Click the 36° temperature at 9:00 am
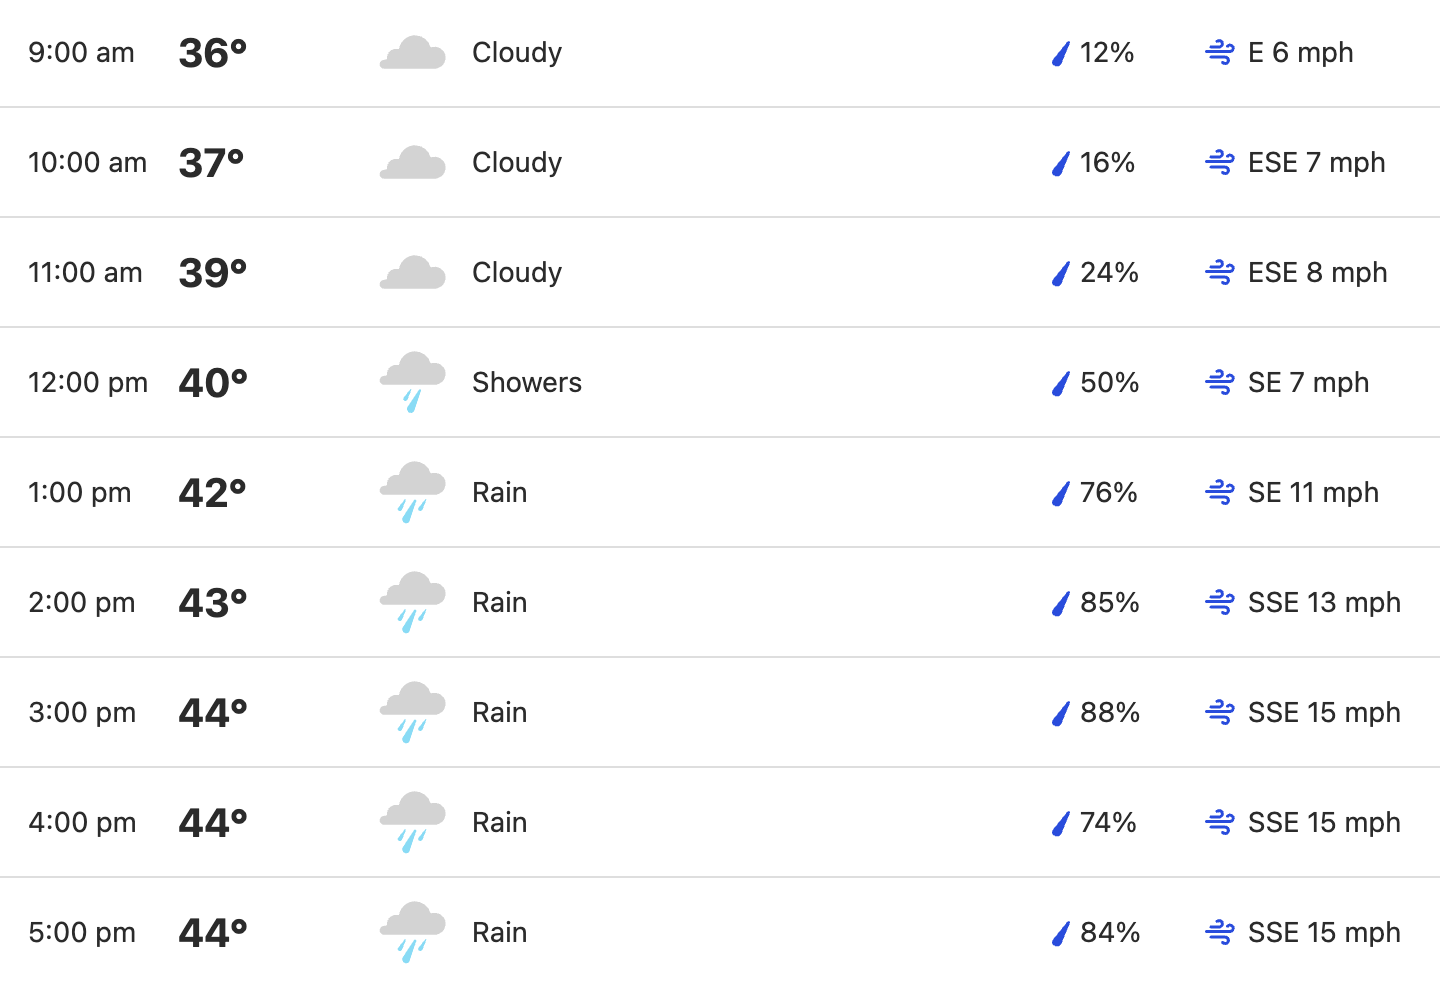This screenshot has width=1440, height=984. click(x=212, y=53)
